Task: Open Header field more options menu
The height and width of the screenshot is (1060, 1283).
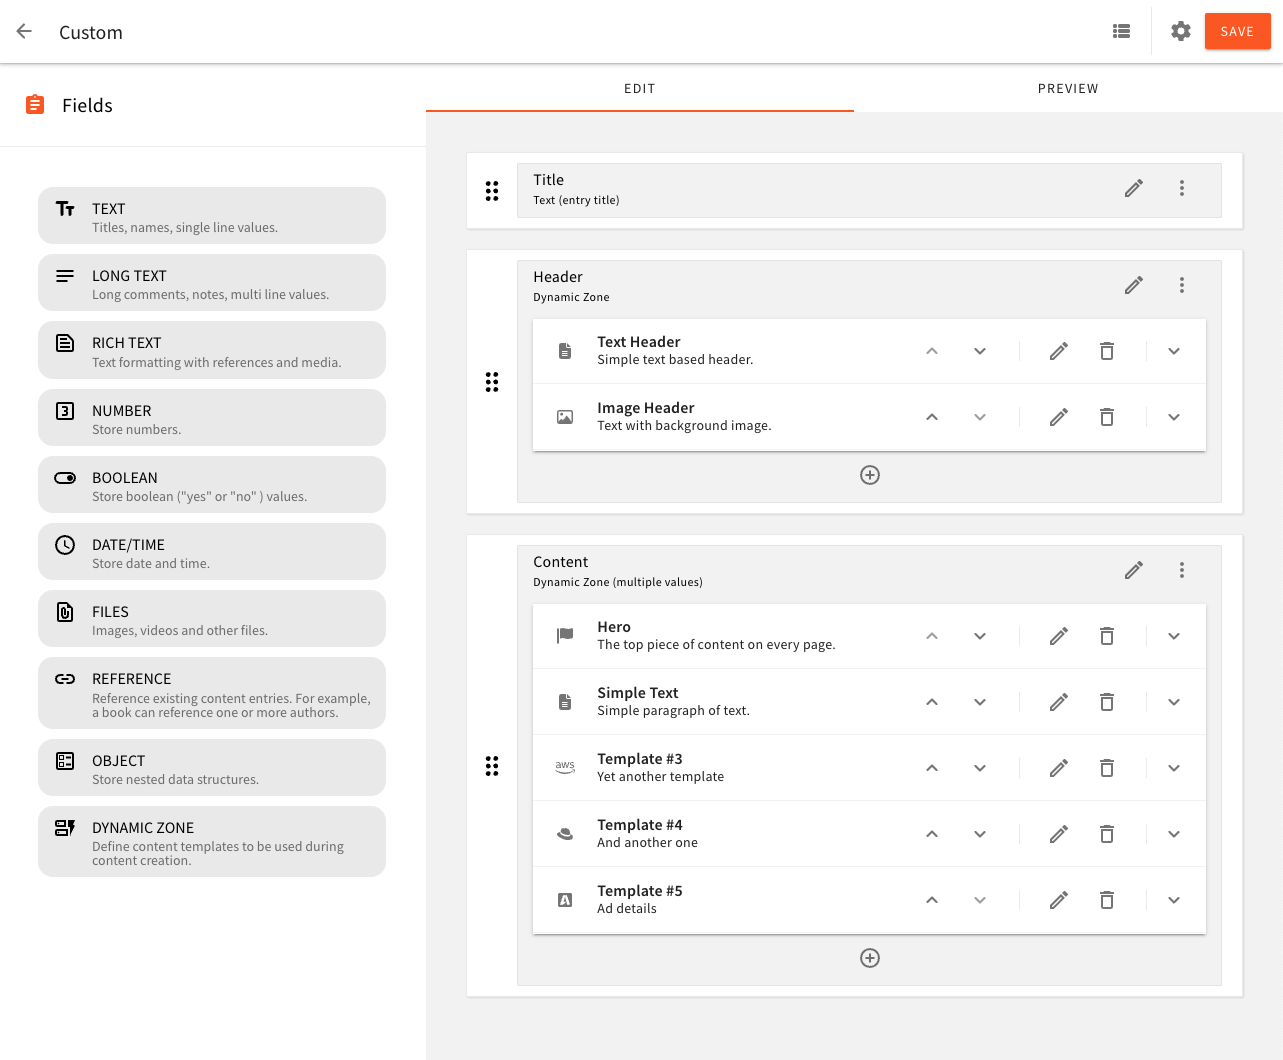Action: point(1182,286)
